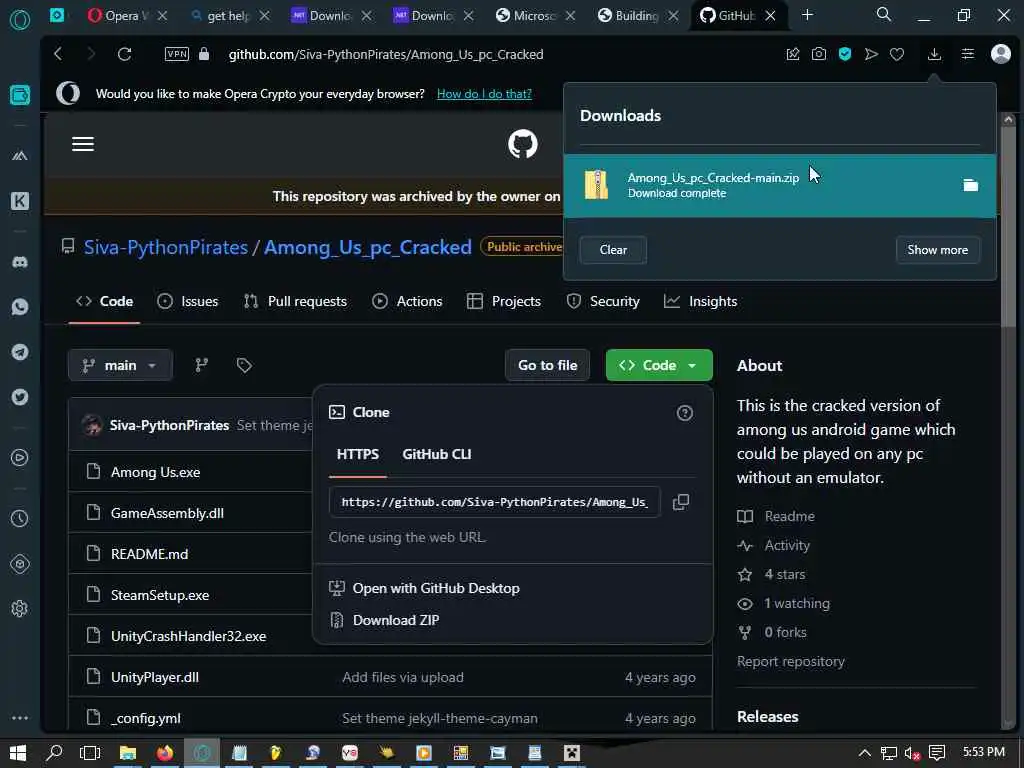Toggle the VPN badge
Image resolution: width=1024 pixels, height=768 pixels.
pos(177,54)
